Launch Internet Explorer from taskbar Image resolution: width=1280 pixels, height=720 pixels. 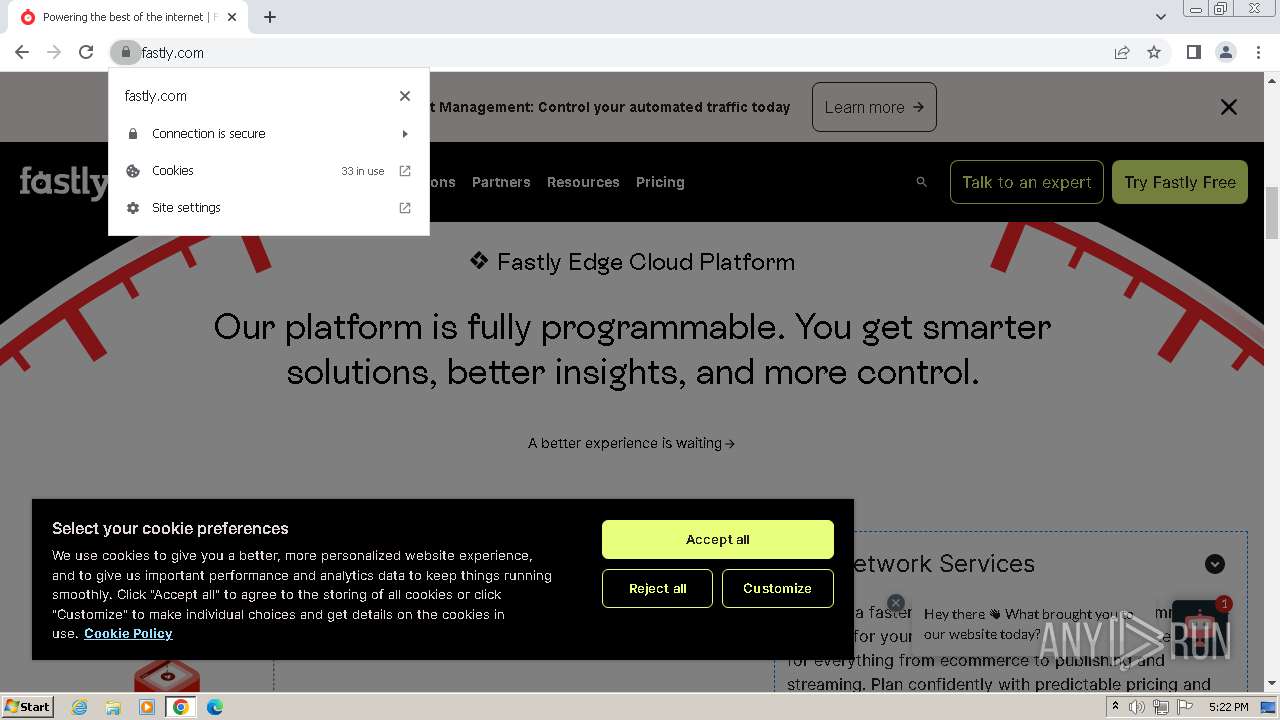[79, 707]
